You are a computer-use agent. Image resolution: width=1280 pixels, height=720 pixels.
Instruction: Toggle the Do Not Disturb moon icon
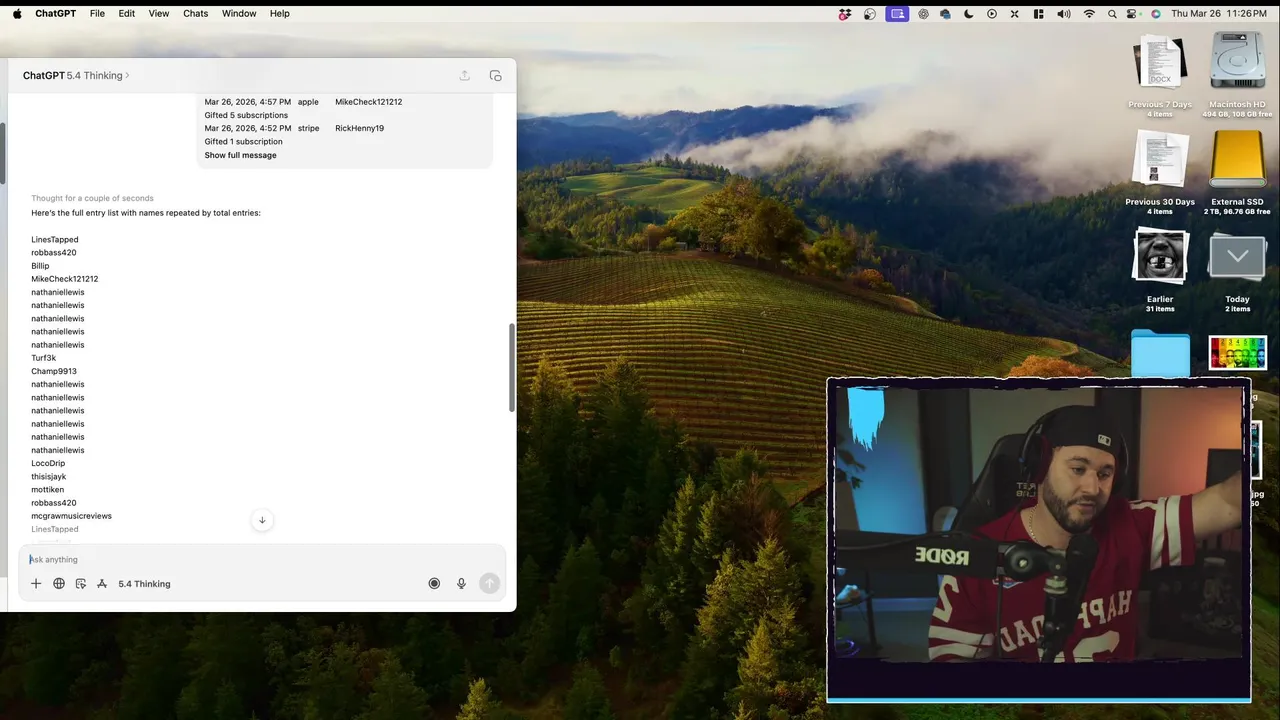pyautogui.click(x=968, y=14)
